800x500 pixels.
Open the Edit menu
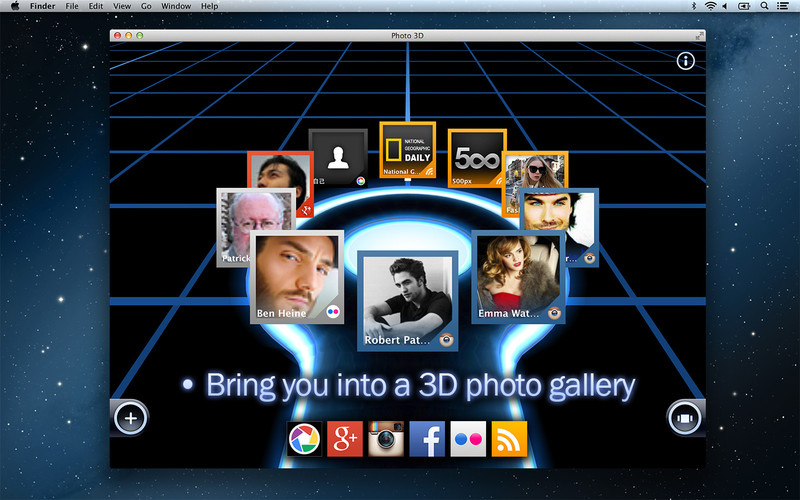click(x=96, y=6)
